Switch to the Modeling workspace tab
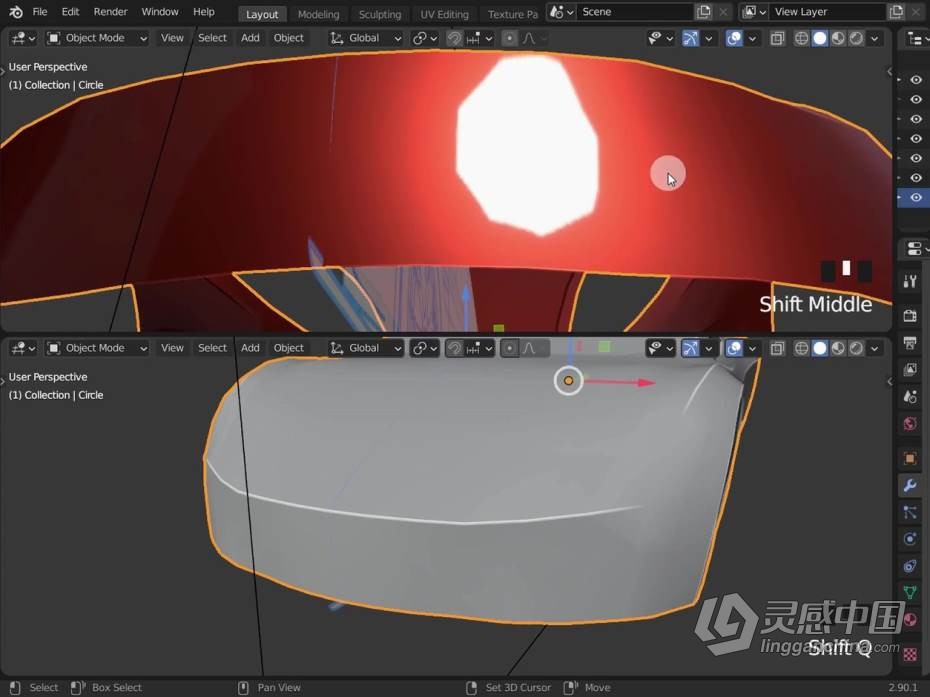The width and height of the screenshot is (930, 697). (x=319, y=14)
